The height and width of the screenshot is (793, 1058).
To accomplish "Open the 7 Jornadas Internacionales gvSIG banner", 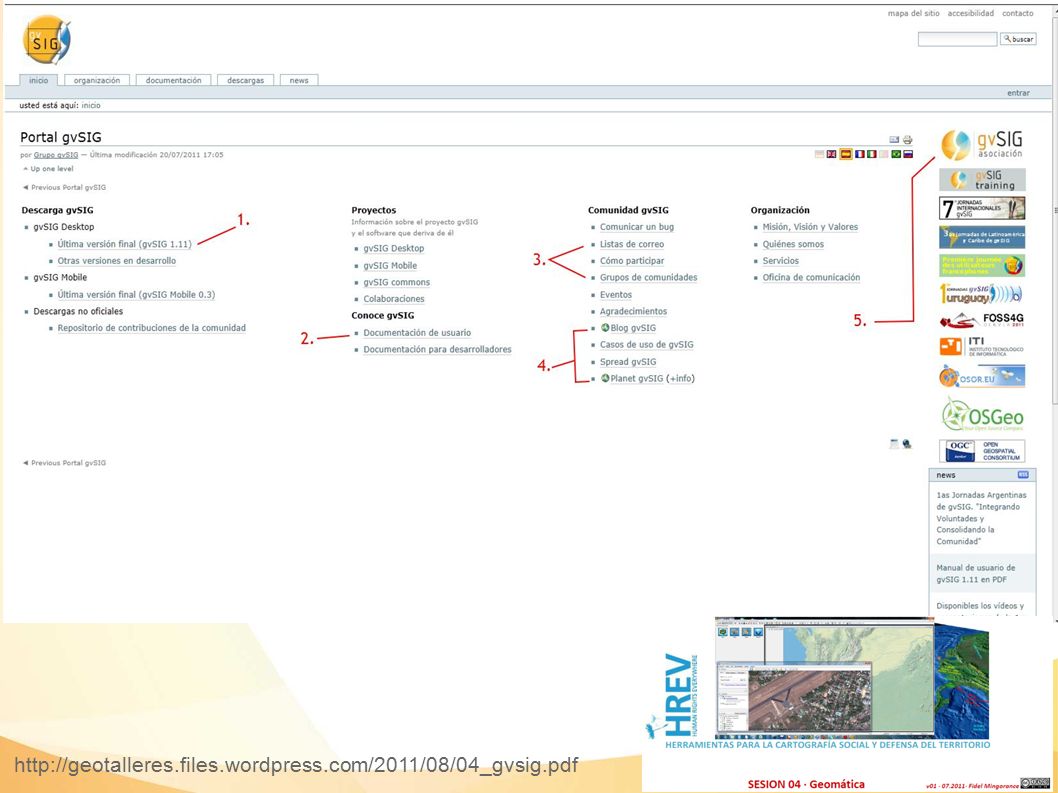I will tap(982, 209).
